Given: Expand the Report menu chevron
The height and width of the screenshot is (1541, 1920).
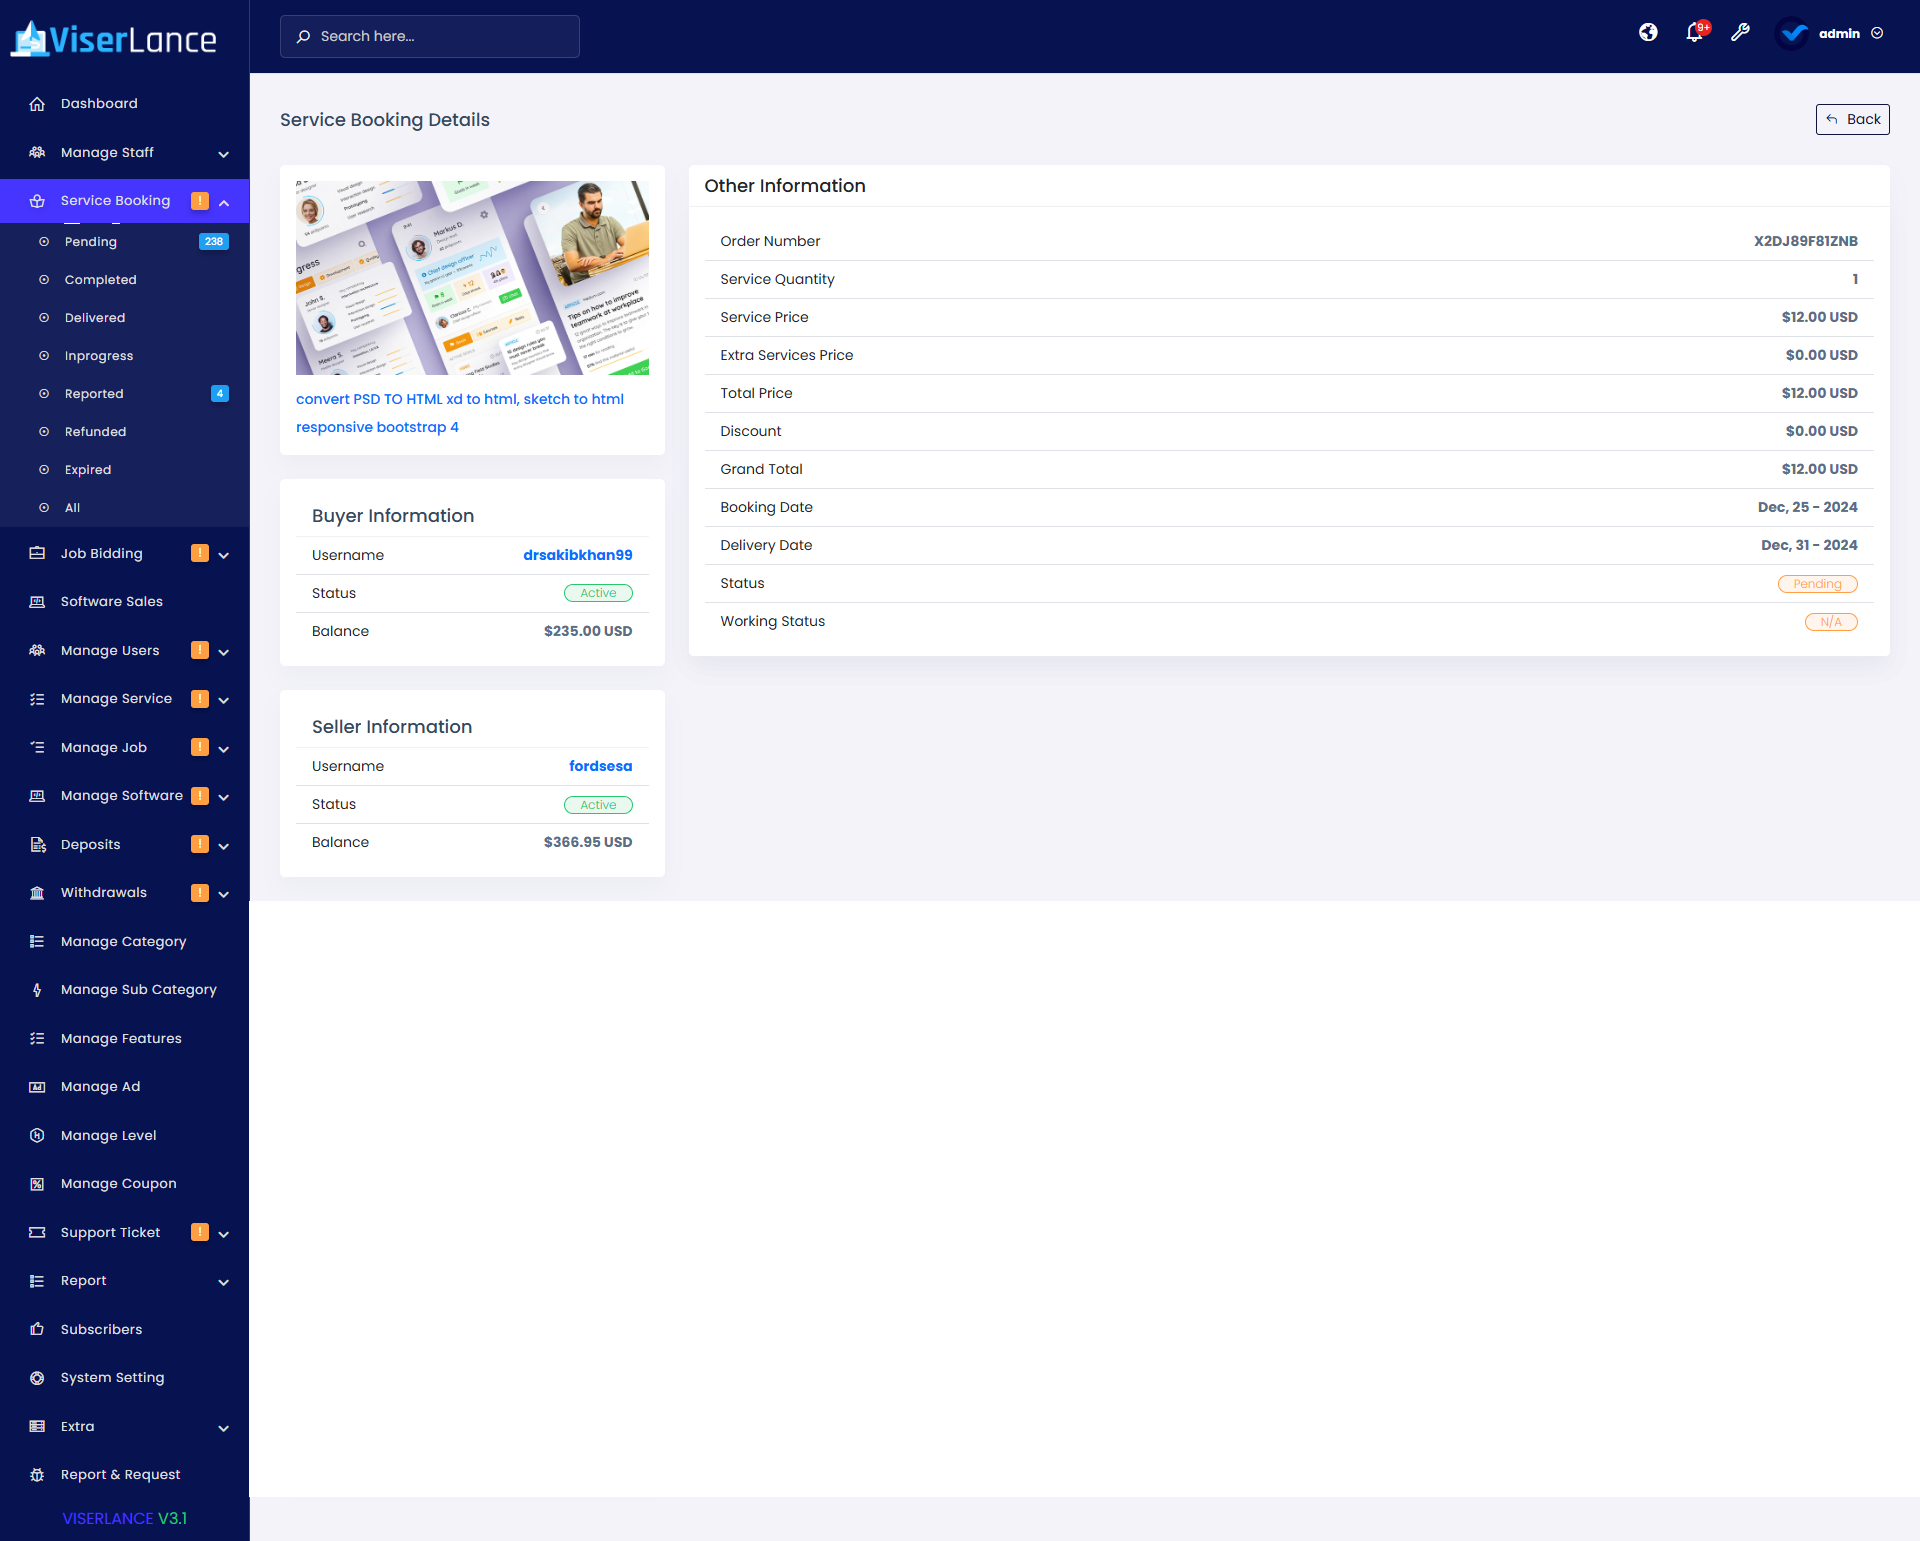Looking at the screenshot, I should click(x=224, y=1282).
